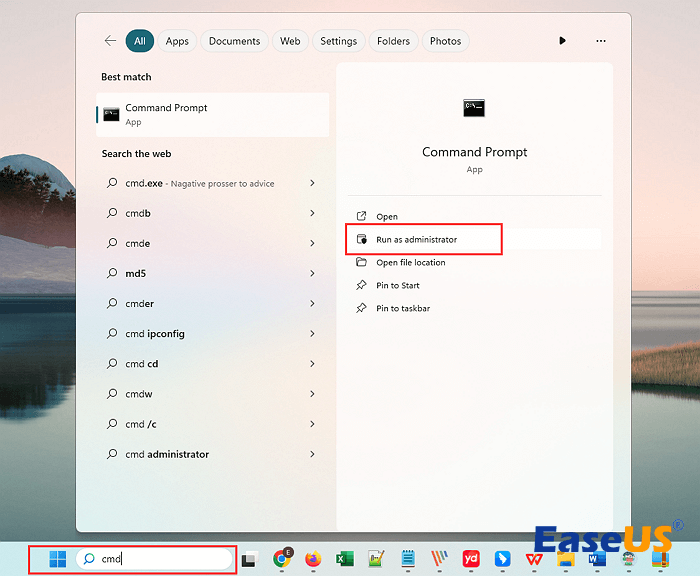Click the Task View taskbar icon
The image size is (700, 576).
[249, 559]
